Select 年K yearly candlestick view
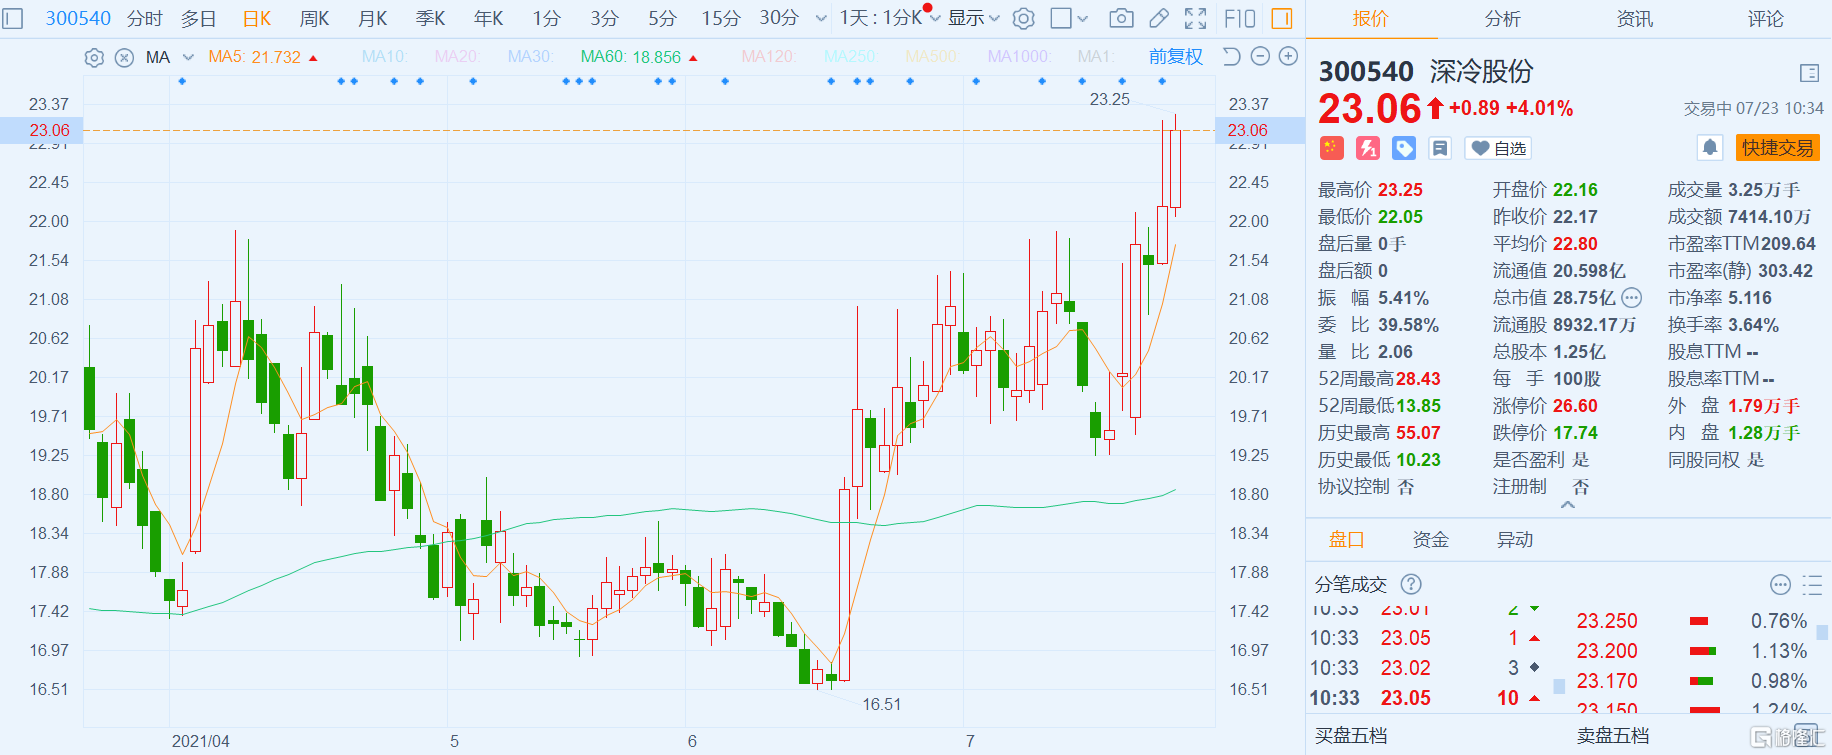The width and height of the screenshot is (1832, 755). click(x=489, y=18)
